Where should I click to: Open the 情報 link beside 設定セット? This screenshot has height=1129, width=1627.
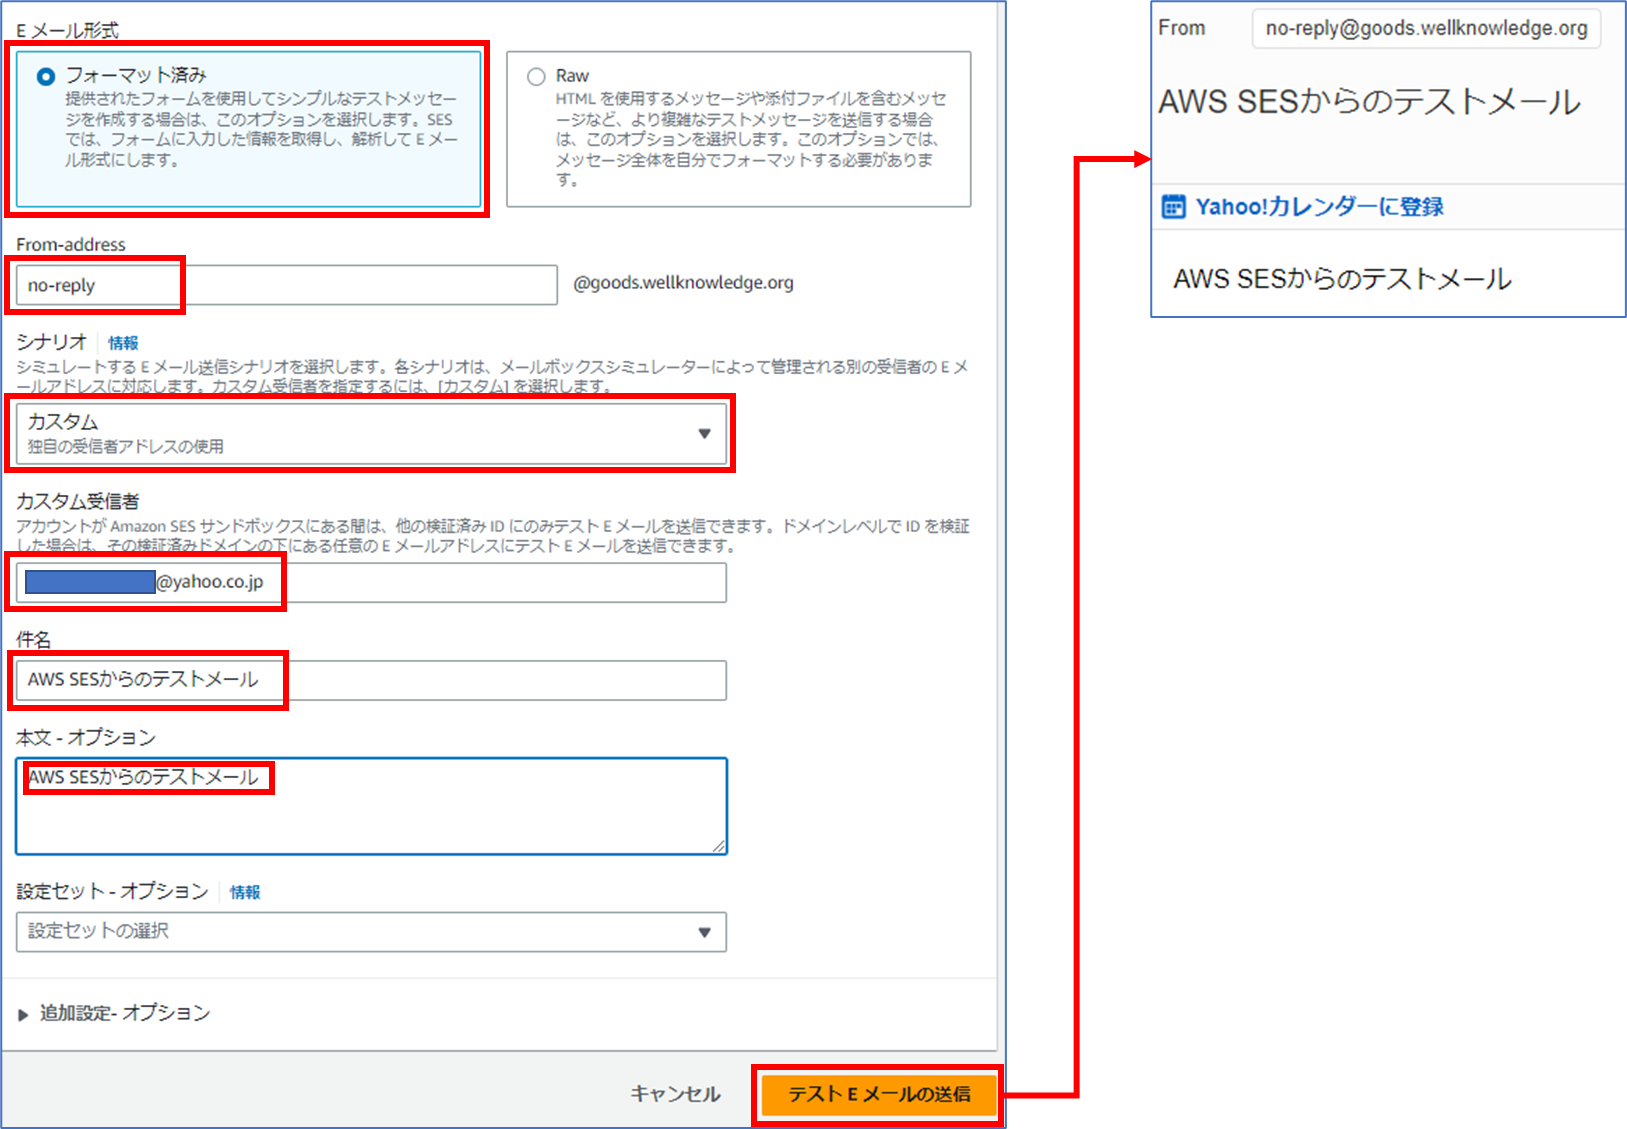click(x=245, y=892)
